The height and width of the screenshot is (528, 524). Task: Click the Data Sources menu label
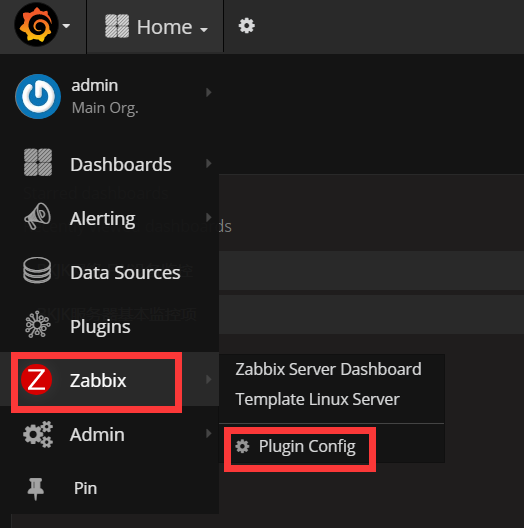[x=125, y=272]
